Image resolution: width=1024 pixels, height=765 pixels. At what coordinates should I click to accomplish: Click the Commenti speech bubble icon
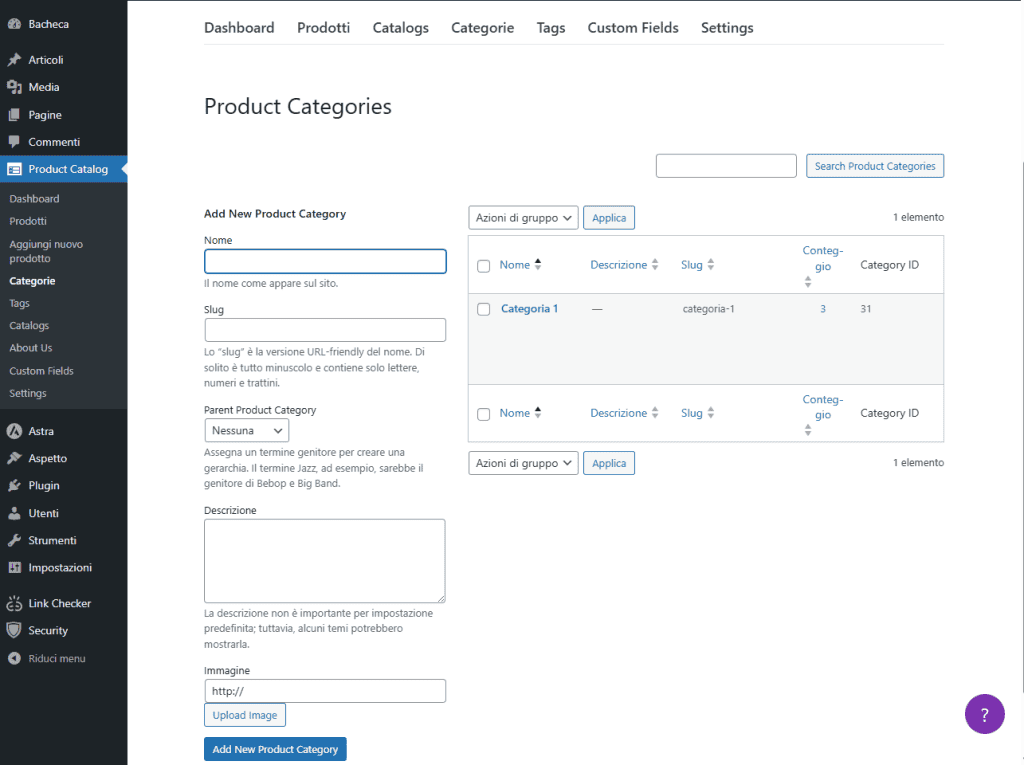pyautogui.click(x=14, y=142)
